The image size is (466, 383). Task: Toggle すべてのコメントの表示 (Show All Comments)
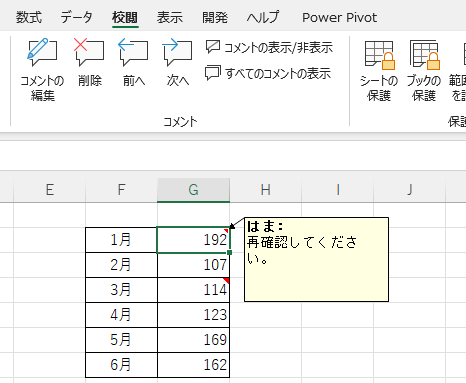(x=268, y=73)
